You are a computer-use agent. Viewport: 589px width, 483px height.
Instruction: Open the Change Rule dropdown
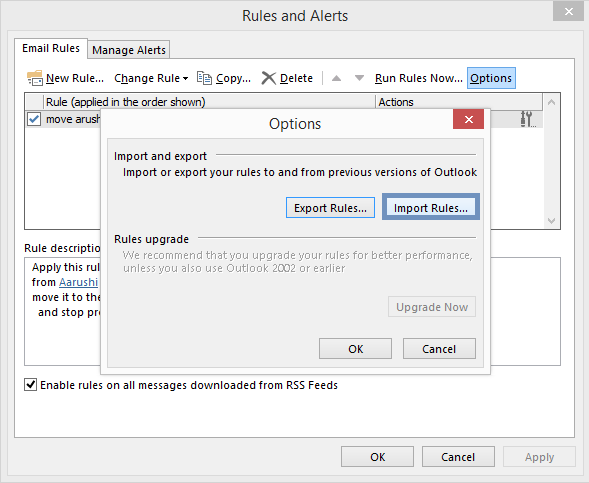[x=151, y=78]
